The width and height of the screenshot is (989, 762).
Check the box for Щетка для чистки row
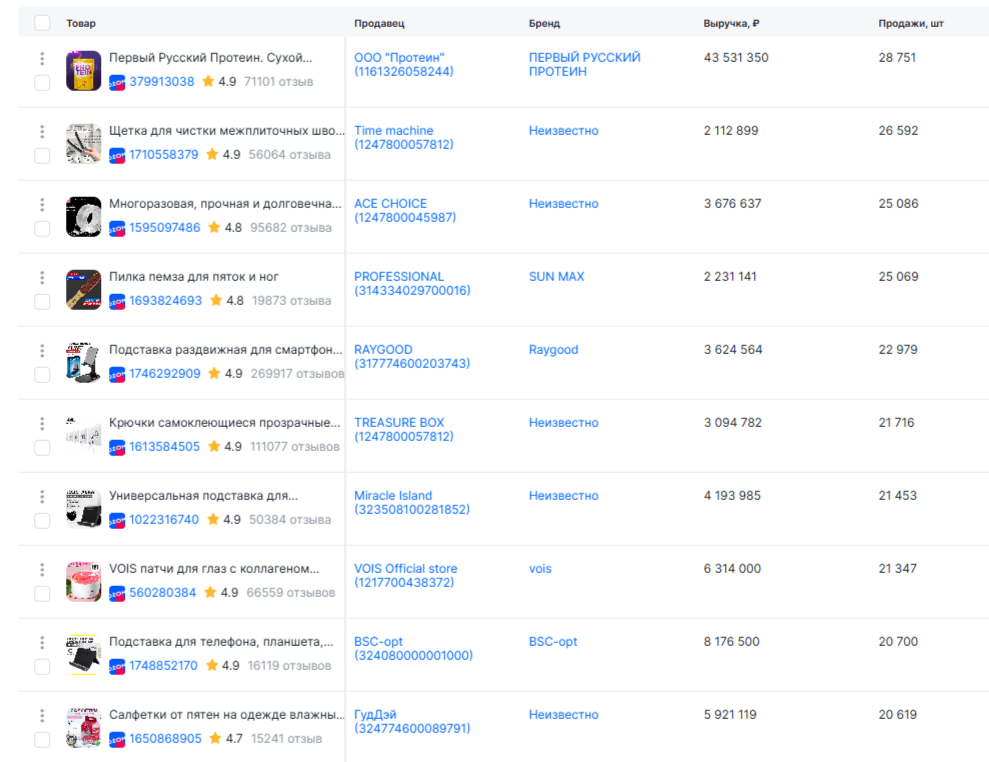42,156
